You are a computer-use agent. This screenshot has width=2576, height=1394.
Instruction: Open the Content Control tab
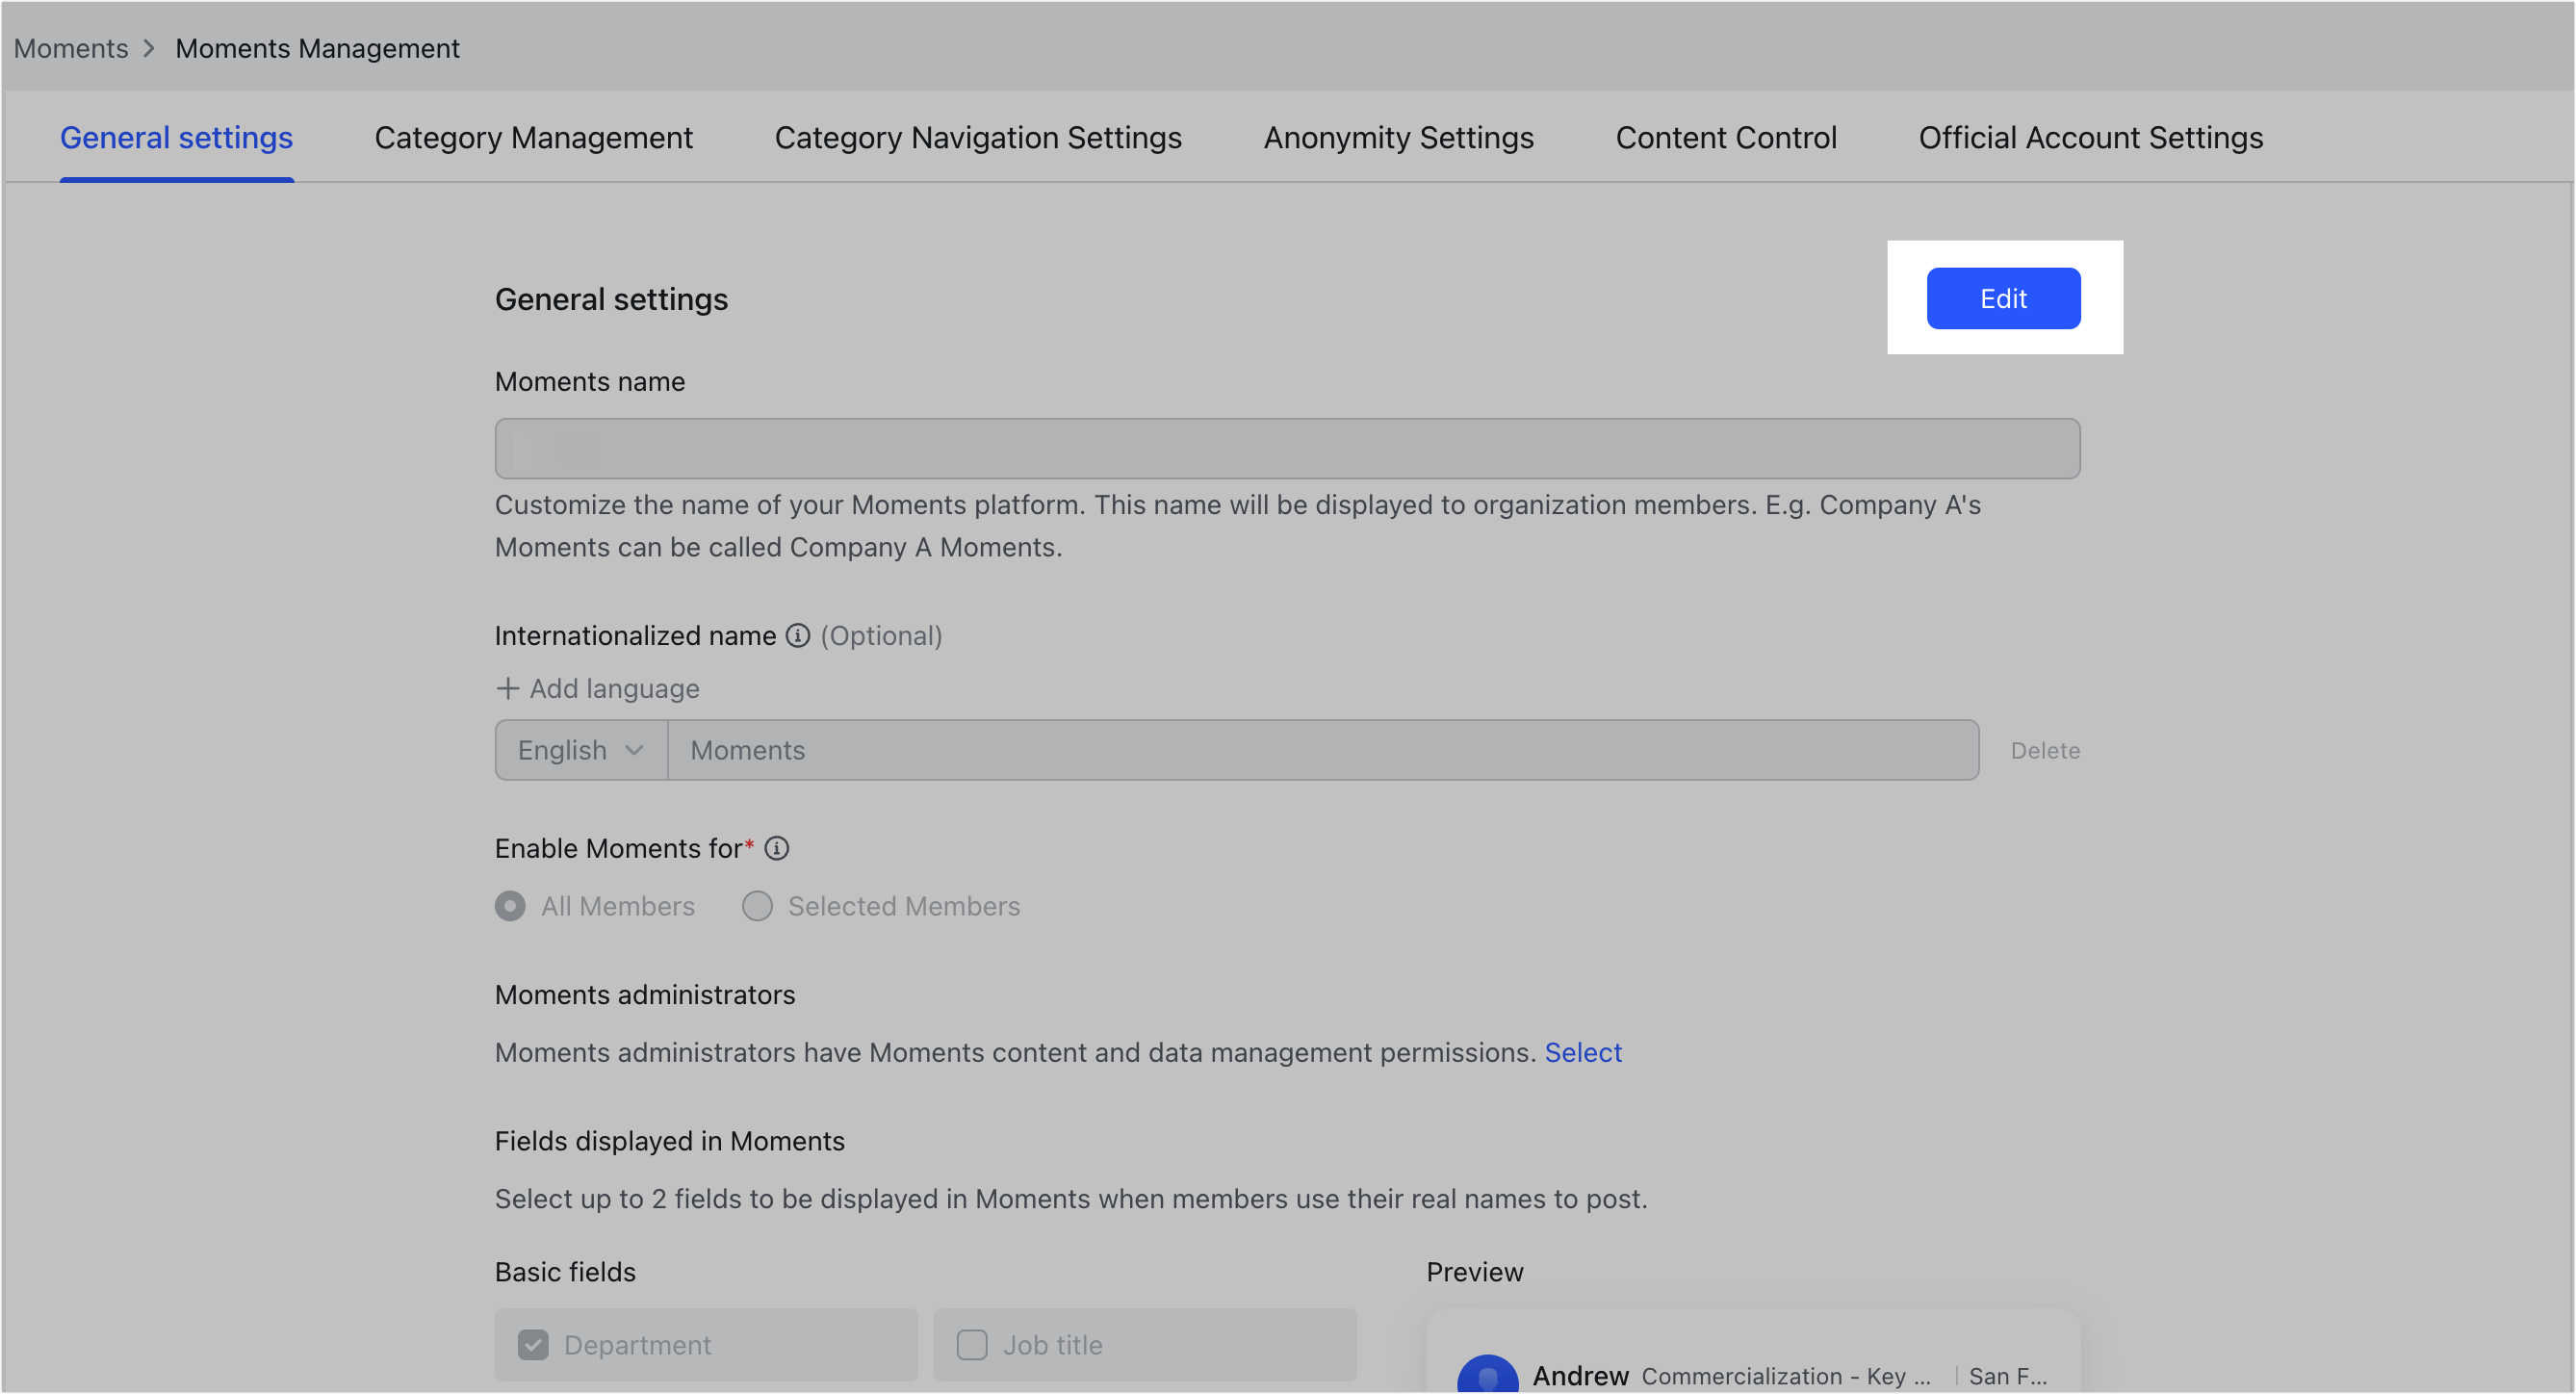[x=1726, y=137]
